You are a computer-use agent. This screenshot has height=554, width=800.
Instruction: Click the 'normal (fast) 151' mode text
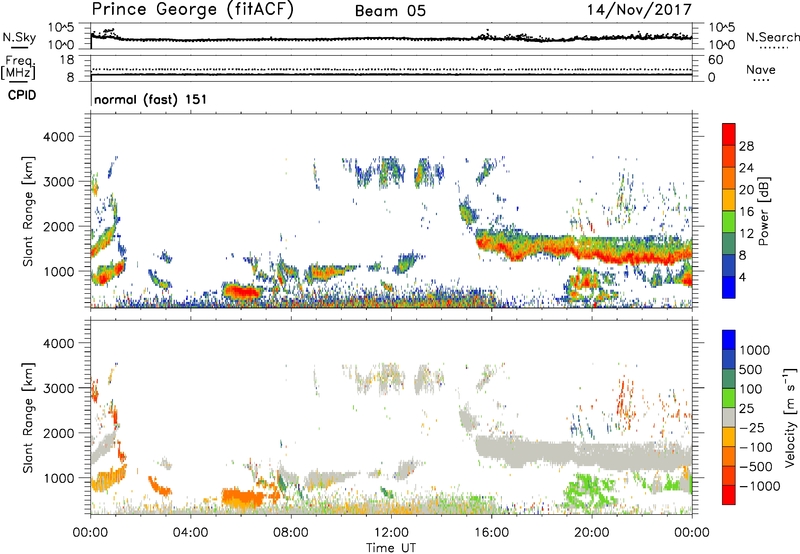[151, 99]
